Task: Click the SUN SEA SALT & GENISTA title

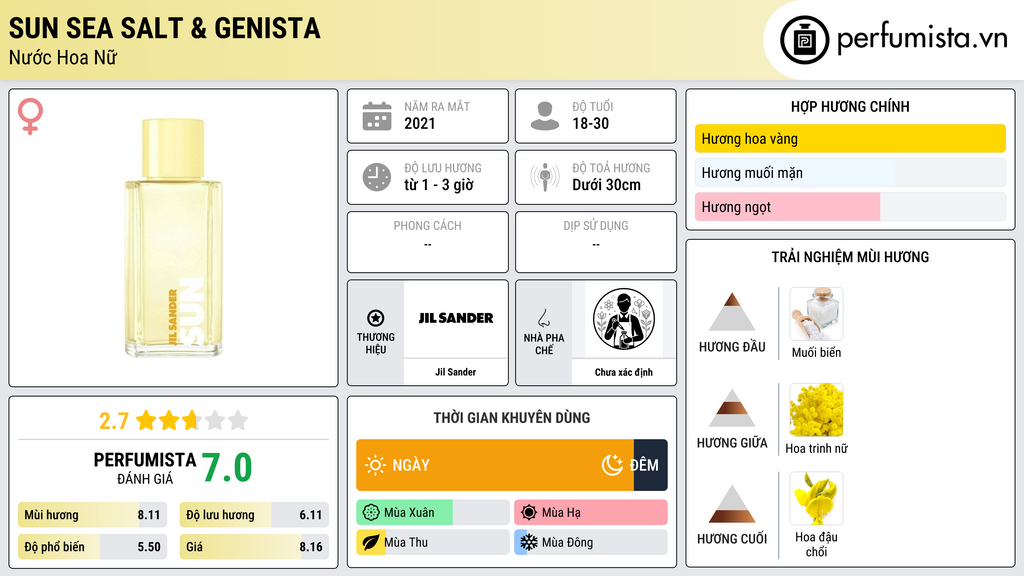Action: [165, 28]
